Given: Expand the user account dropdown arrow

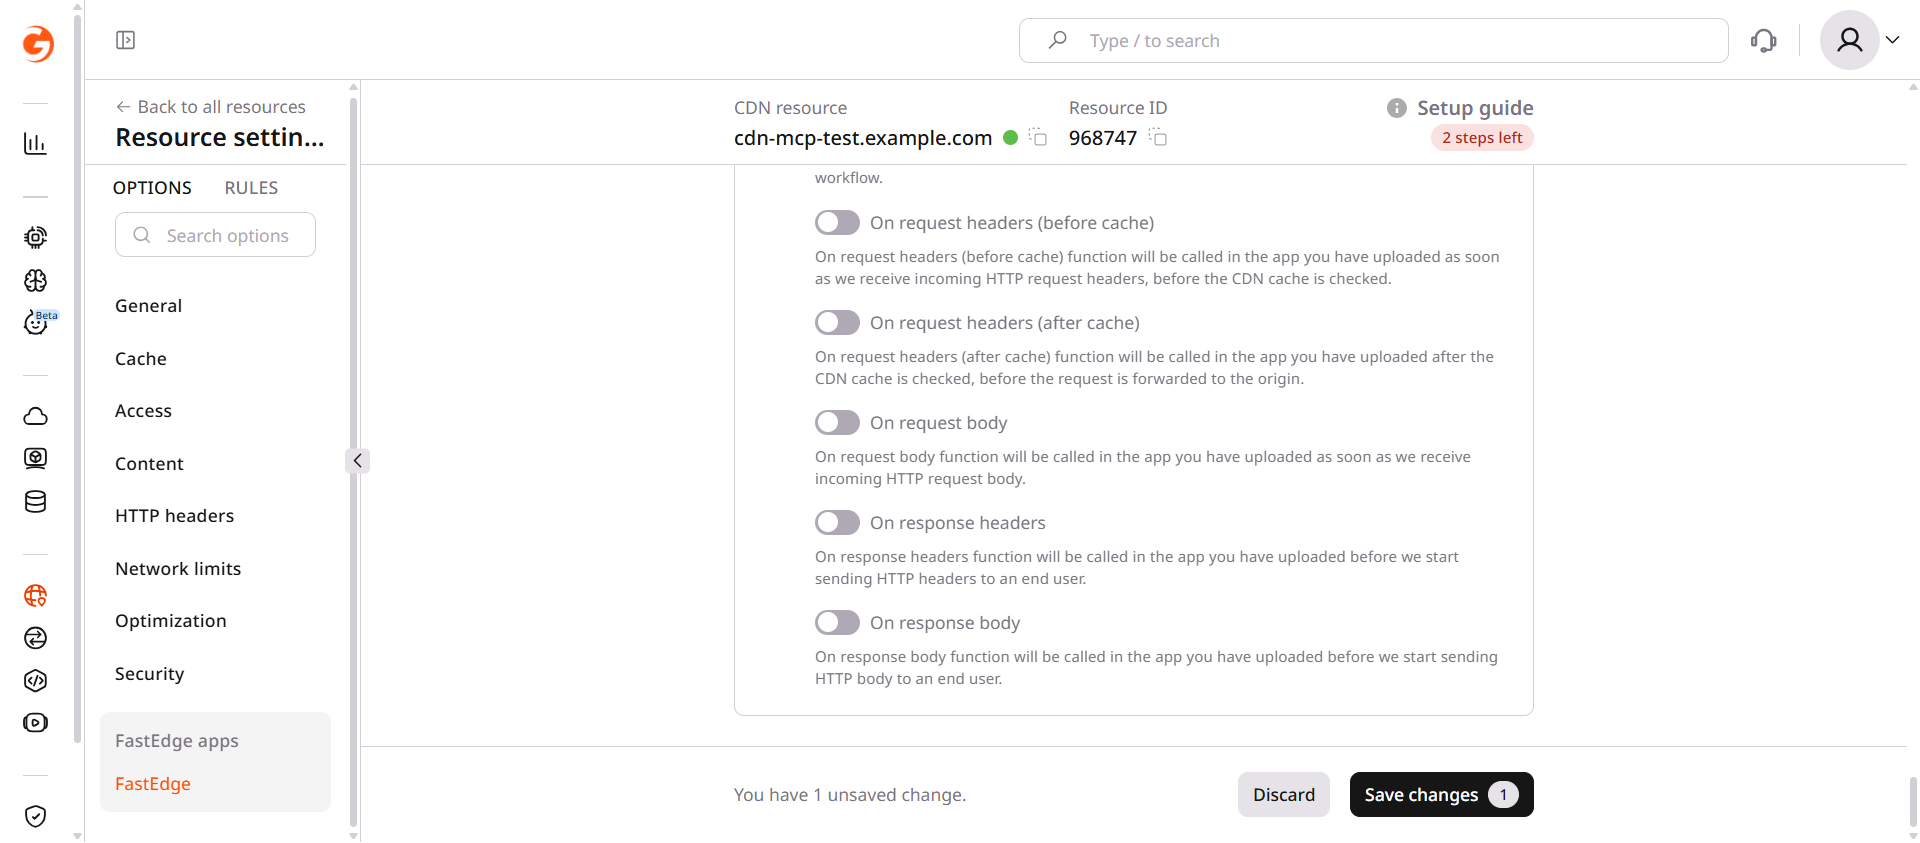Looking at the screenshot, I should (x=1892, y=40).
